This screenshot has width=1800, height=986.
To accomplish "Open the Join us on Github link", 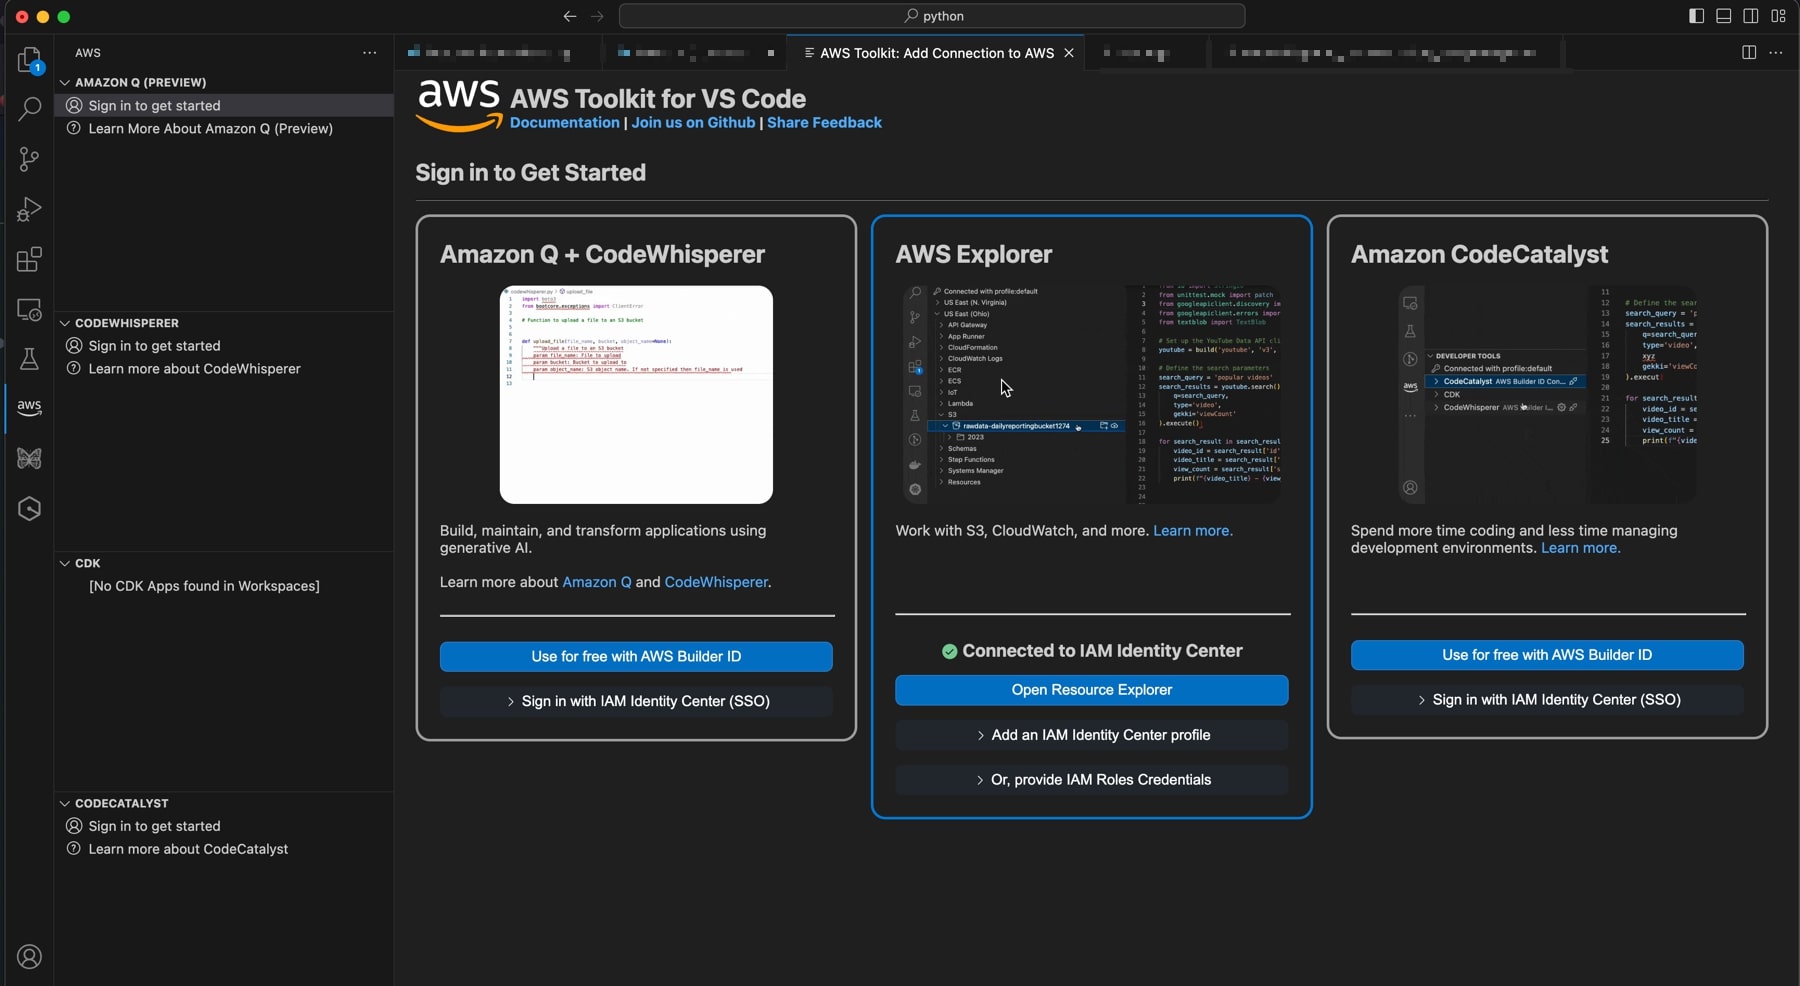I will [x=692, y=122].
